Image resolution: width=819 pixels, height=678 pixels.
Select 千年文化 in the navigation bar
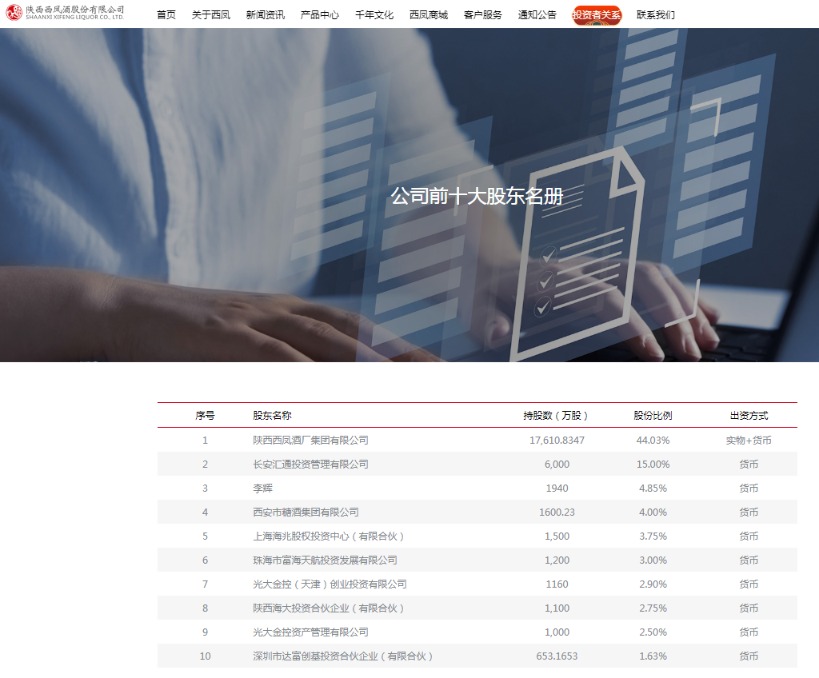[x=374, y=15]
